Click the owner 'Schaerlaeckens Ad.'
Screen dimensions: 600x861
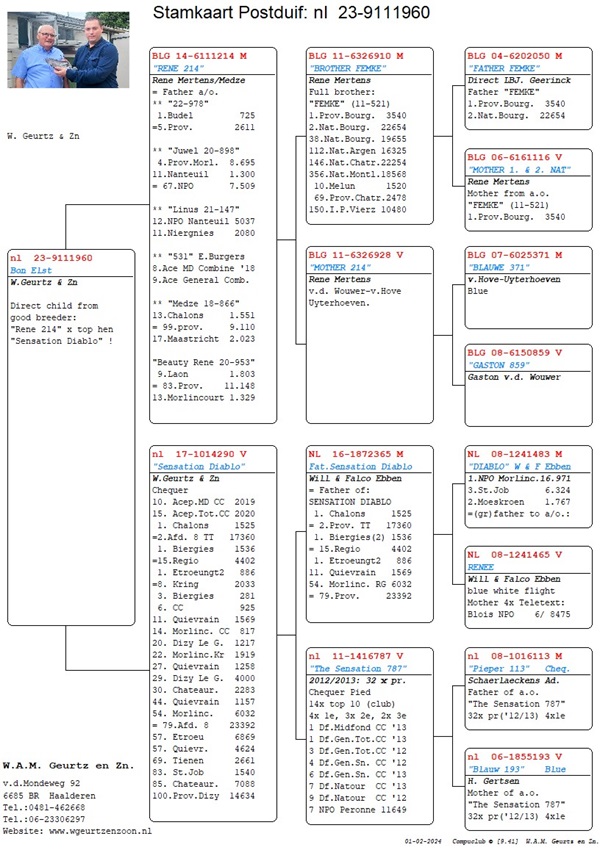pyautogui.click(x=513, y=680)
